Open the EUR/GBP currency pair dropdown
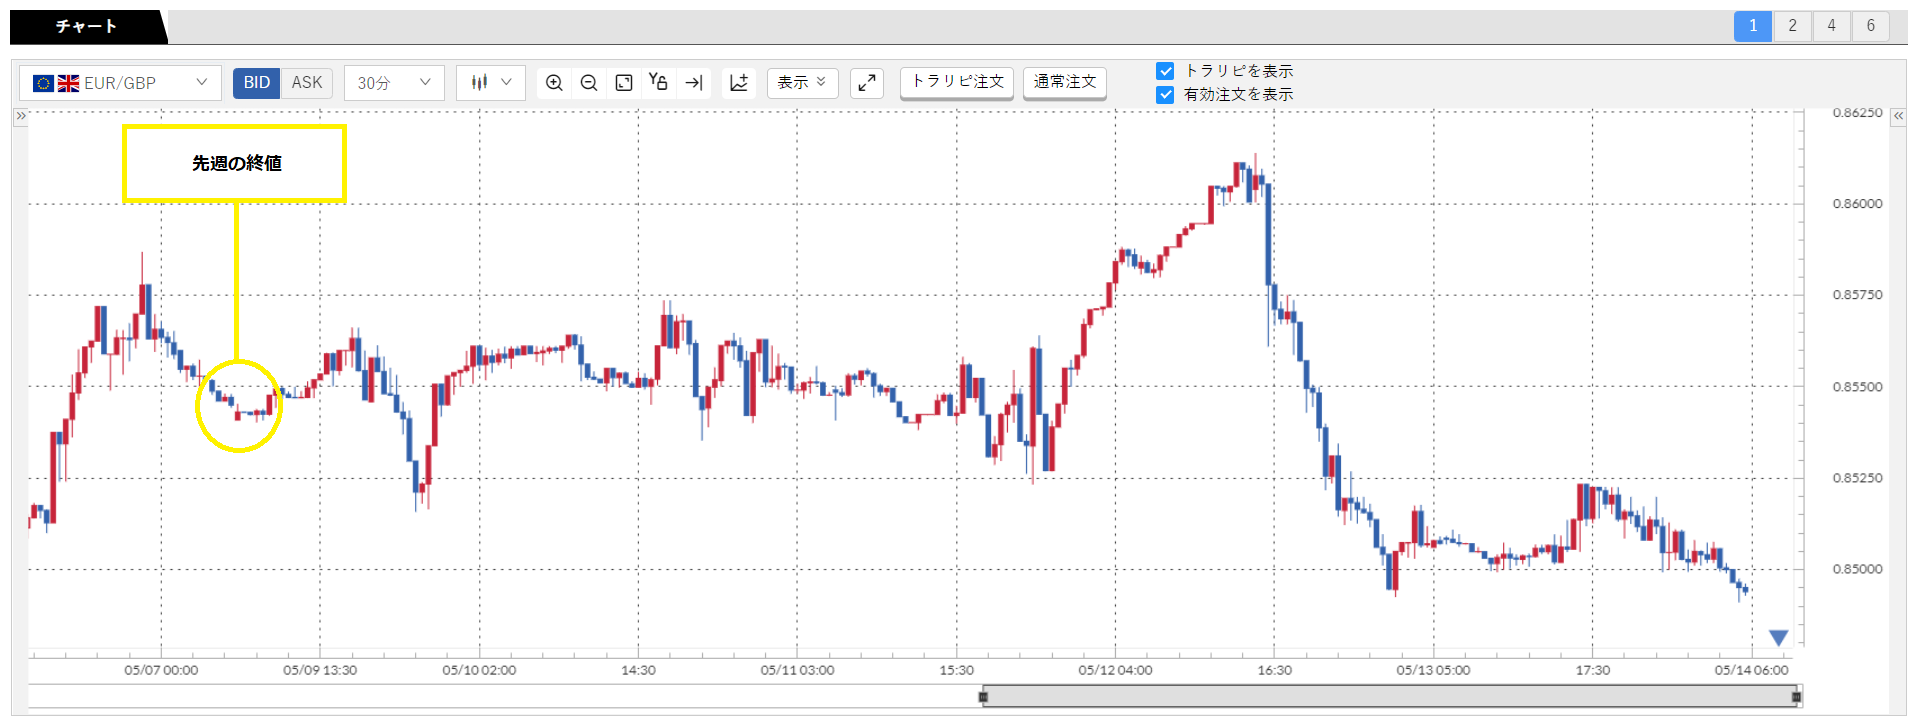The image size is (1919, 727). pos(120,83)
